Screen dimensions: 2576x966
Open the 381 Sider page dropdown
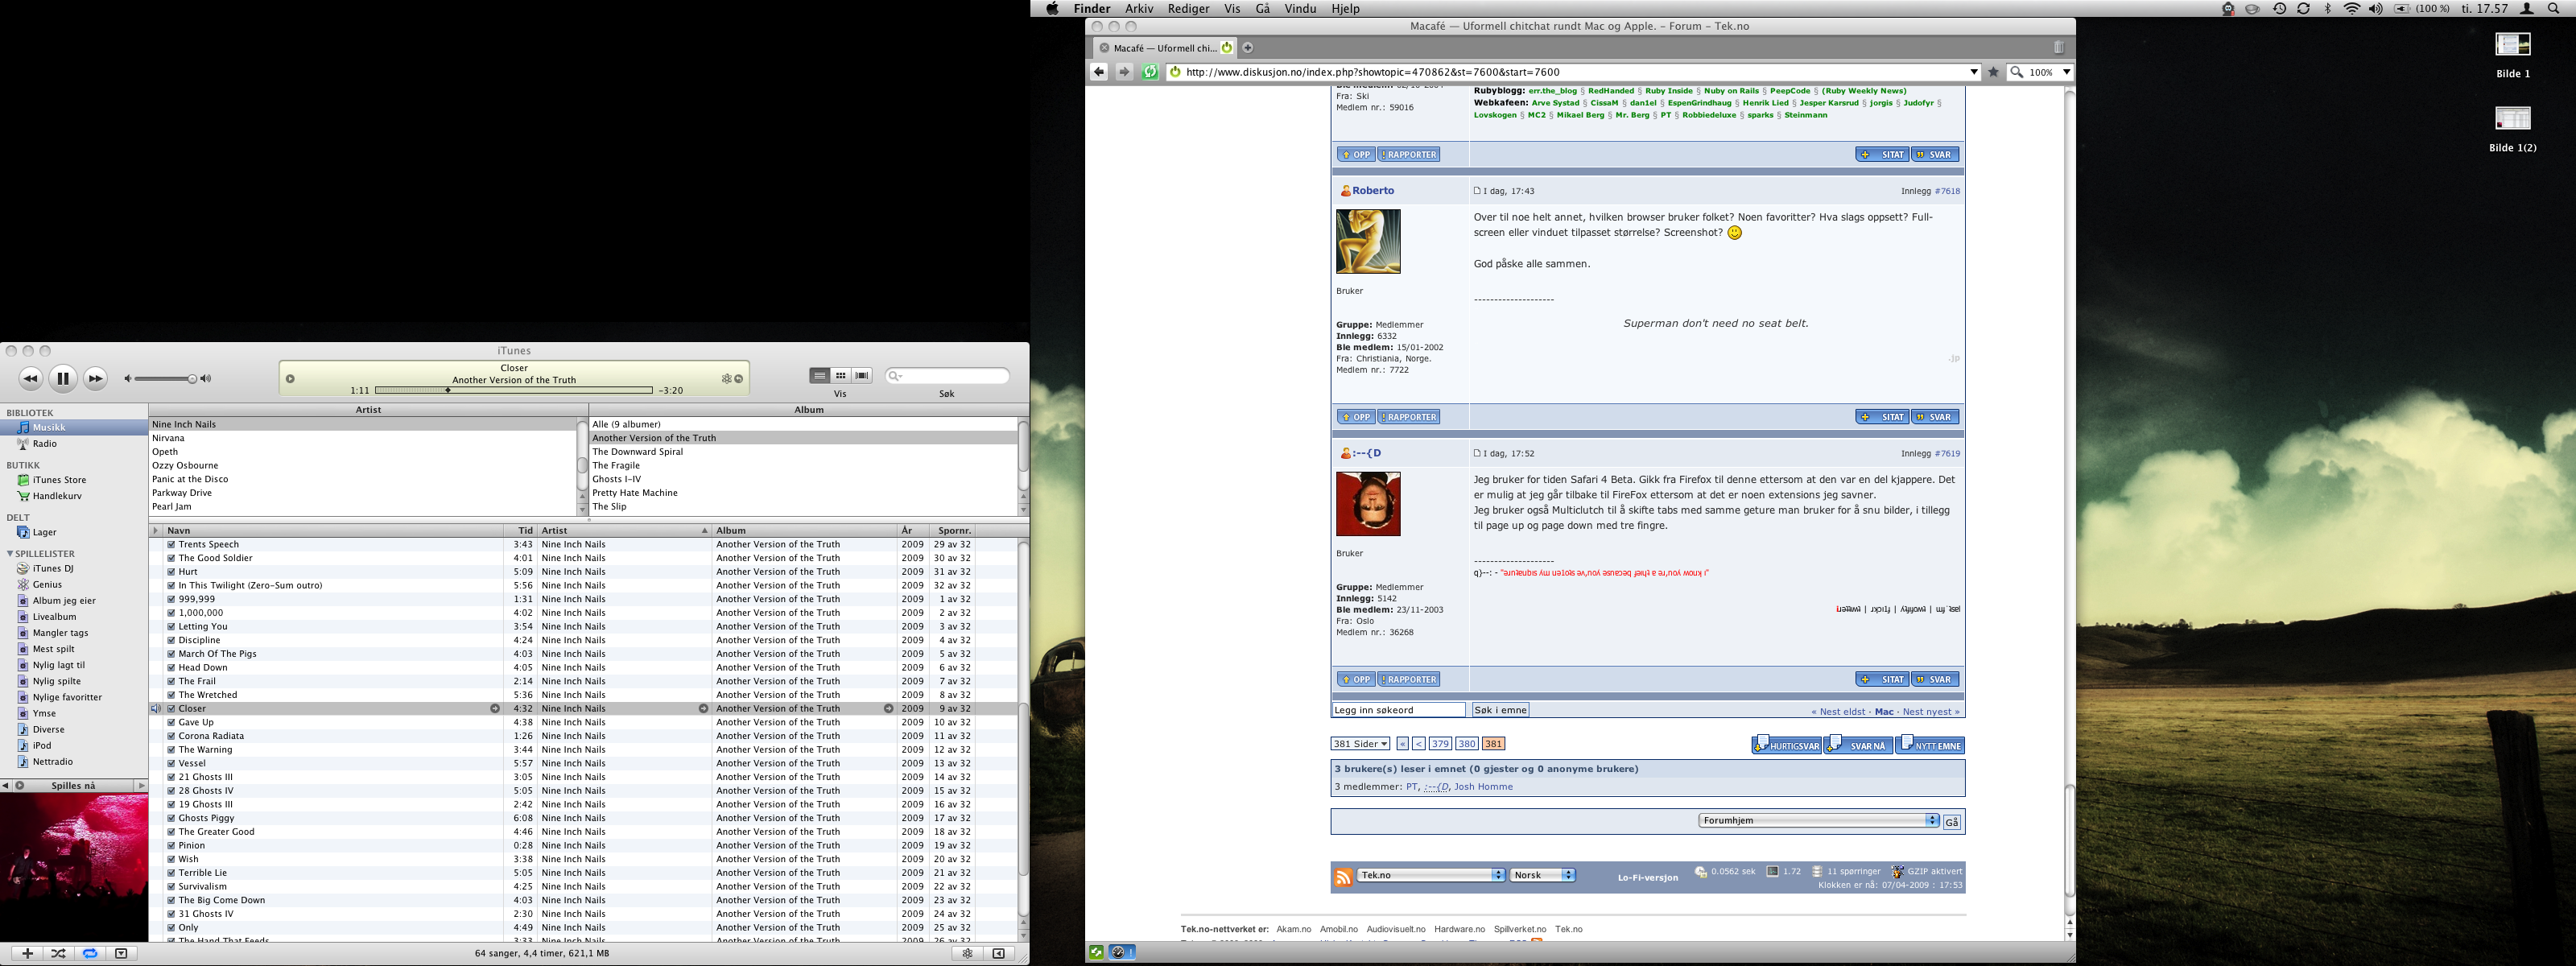point(1360,744)
